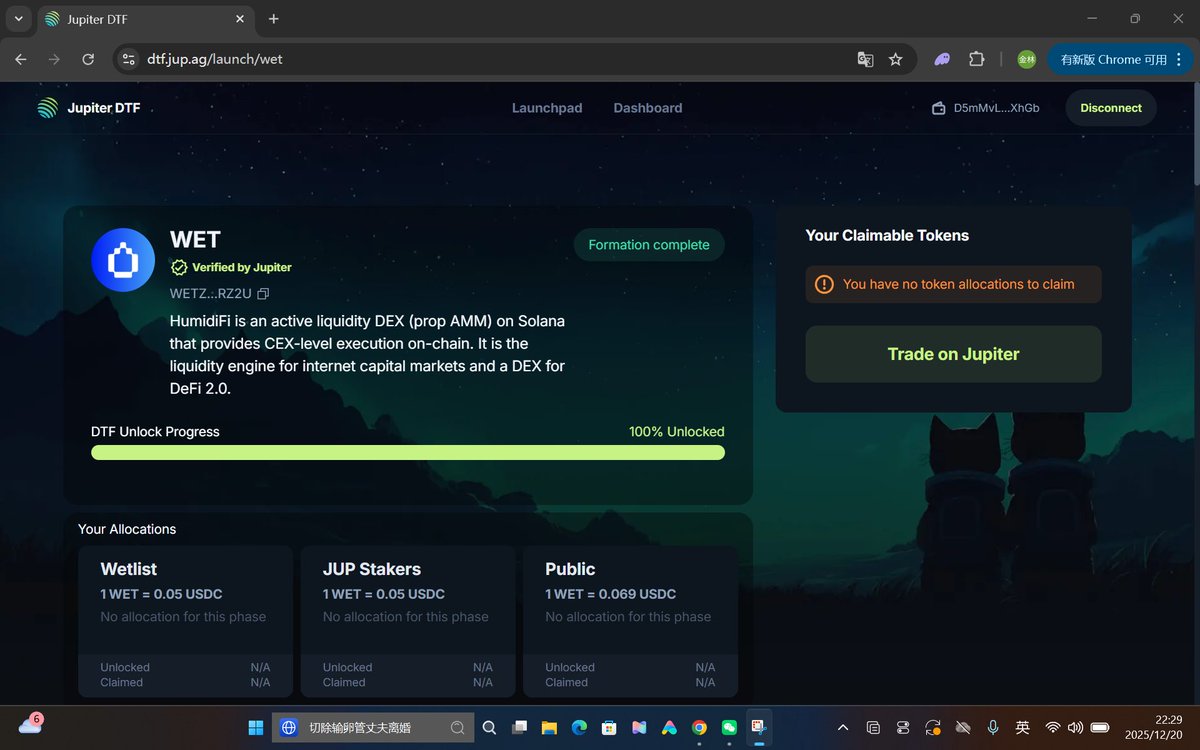
Task: Open Task View on the taskbar
Action: (x=519, y=728)
